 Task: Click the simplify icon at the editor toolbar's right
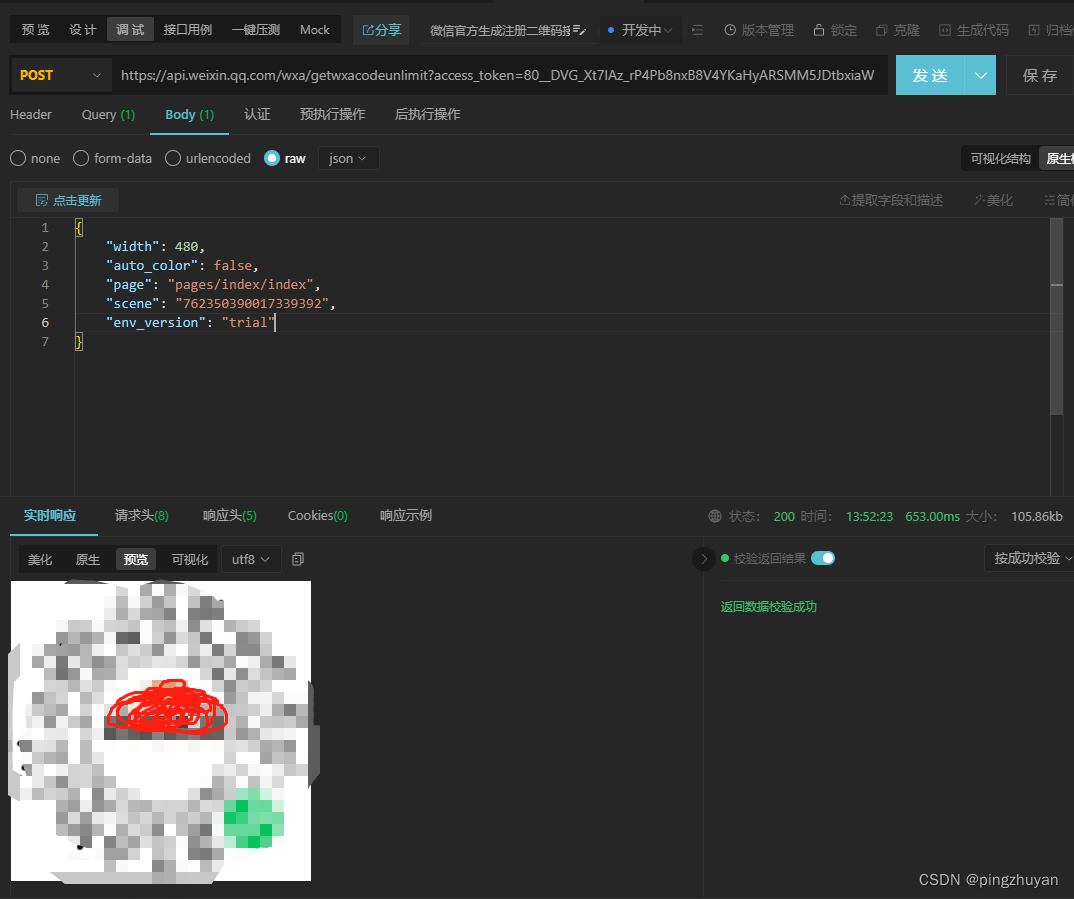click(1049, 200)
